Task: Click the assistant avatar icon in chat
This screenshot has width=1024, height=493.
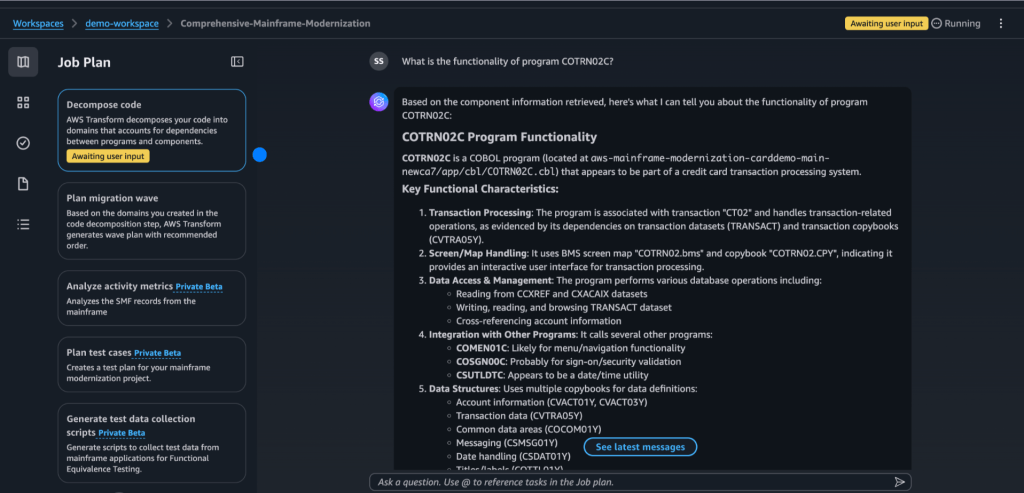Action: click(379, 101)
